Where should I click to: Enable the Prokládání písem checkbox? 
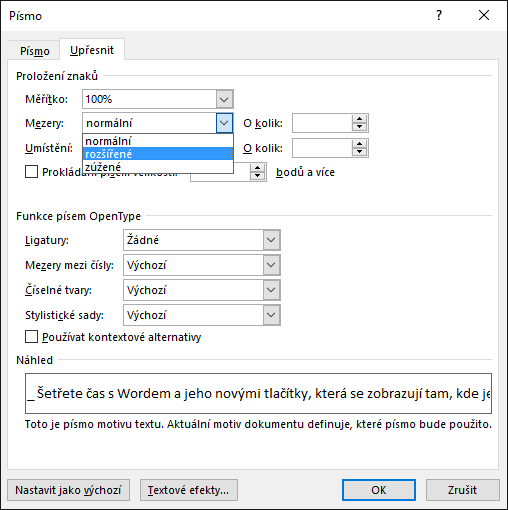[x=31, y=172]
